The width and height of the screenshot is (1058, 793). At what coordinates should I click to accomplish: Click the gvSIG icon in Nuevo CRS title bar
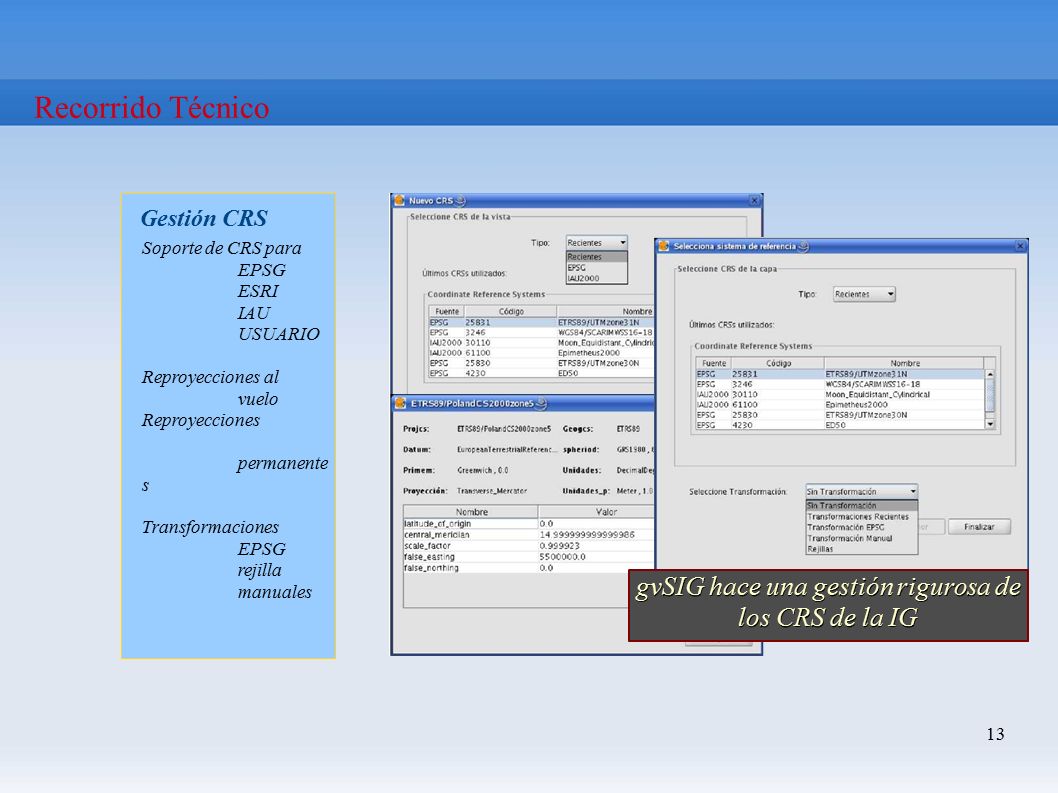[399, 200]
